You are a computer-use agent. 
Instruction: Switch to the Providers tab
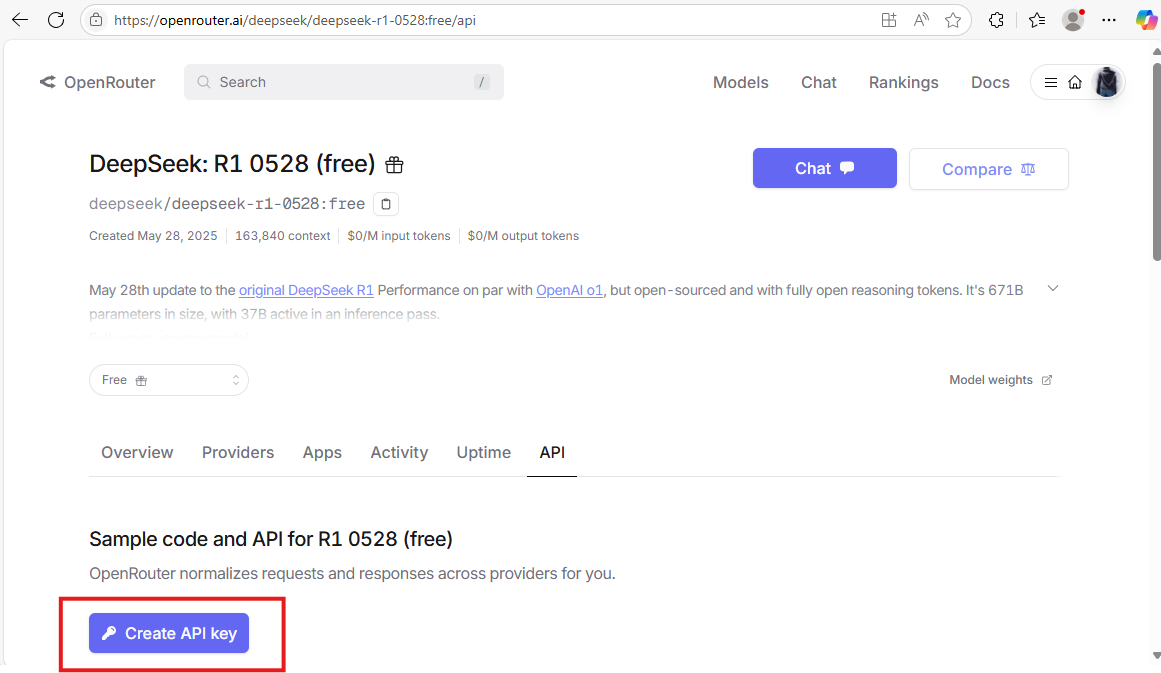pos(238,452)
